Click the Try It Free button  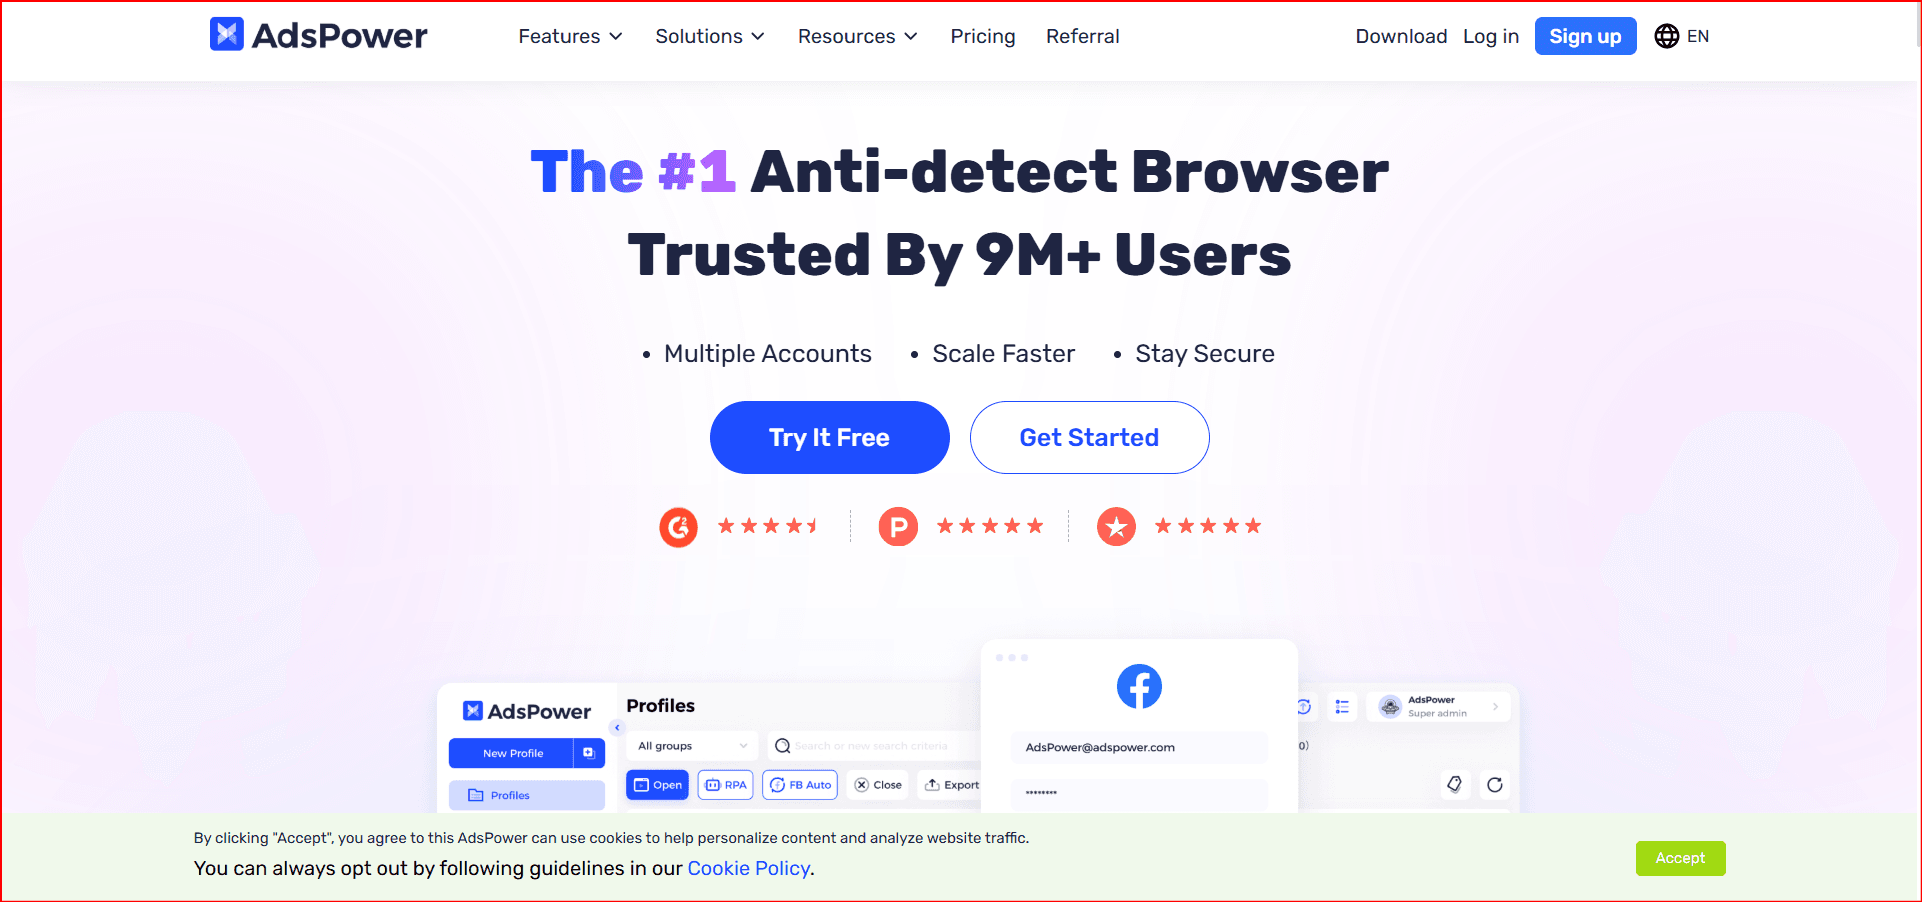(x=829, y=437)
